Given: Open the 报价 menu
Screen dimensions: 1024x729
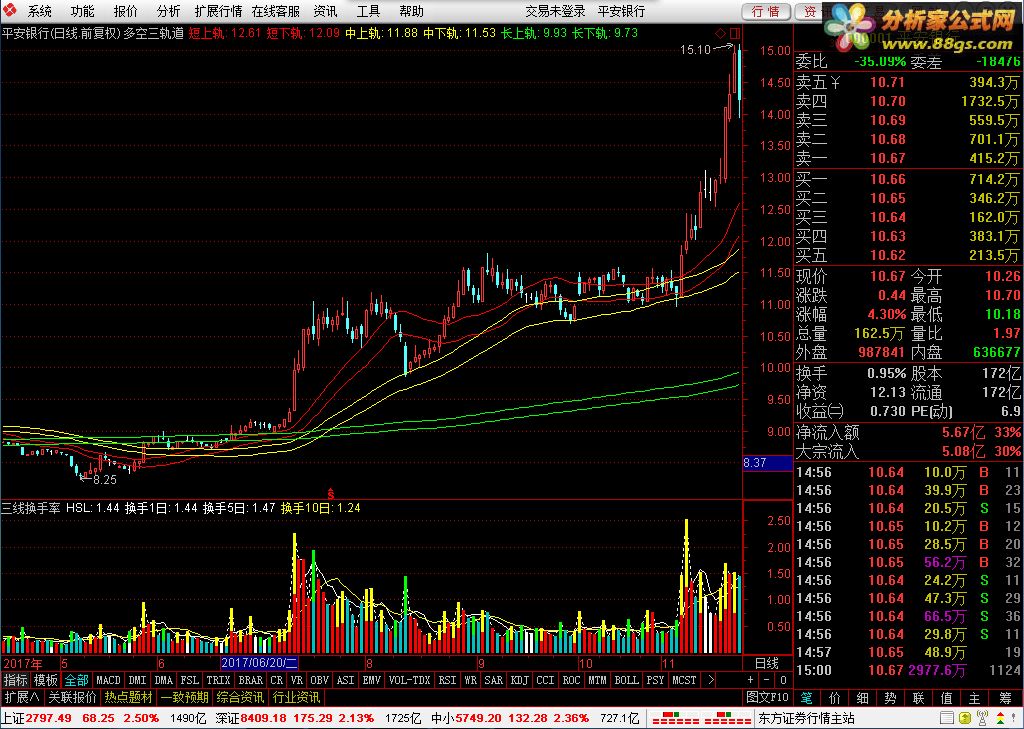Looking at the screenshot, I should tap(125, 11).
